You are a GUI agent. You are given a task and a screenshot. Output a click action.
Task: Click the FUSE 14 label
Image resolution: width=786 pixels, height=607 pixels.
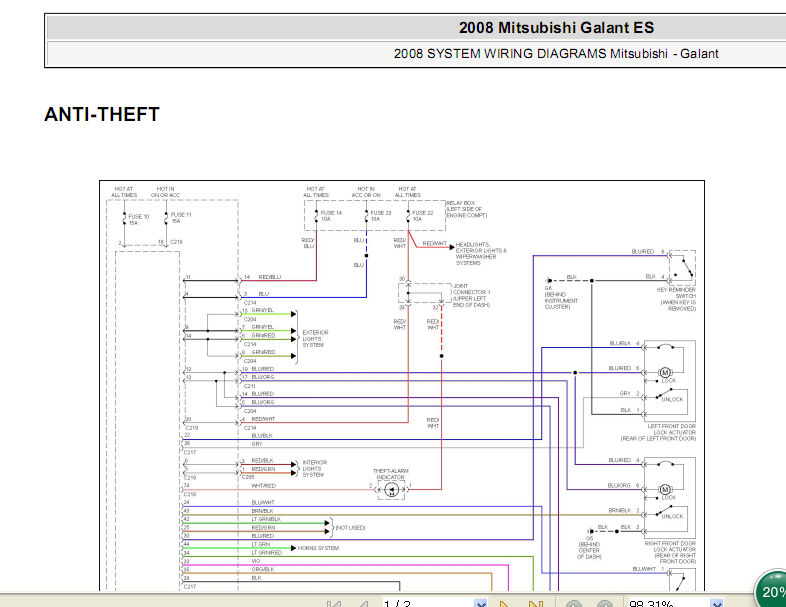331,213
